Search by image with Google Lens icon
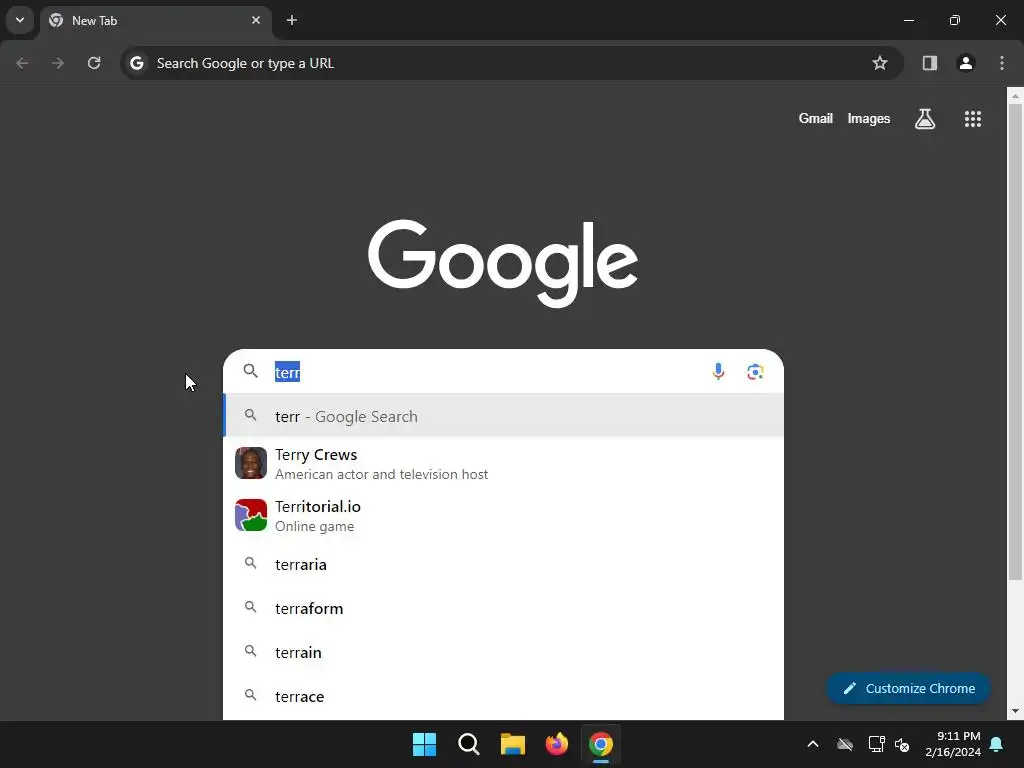1024x768 pixels. pyautogui.click(x=755, y=372)
